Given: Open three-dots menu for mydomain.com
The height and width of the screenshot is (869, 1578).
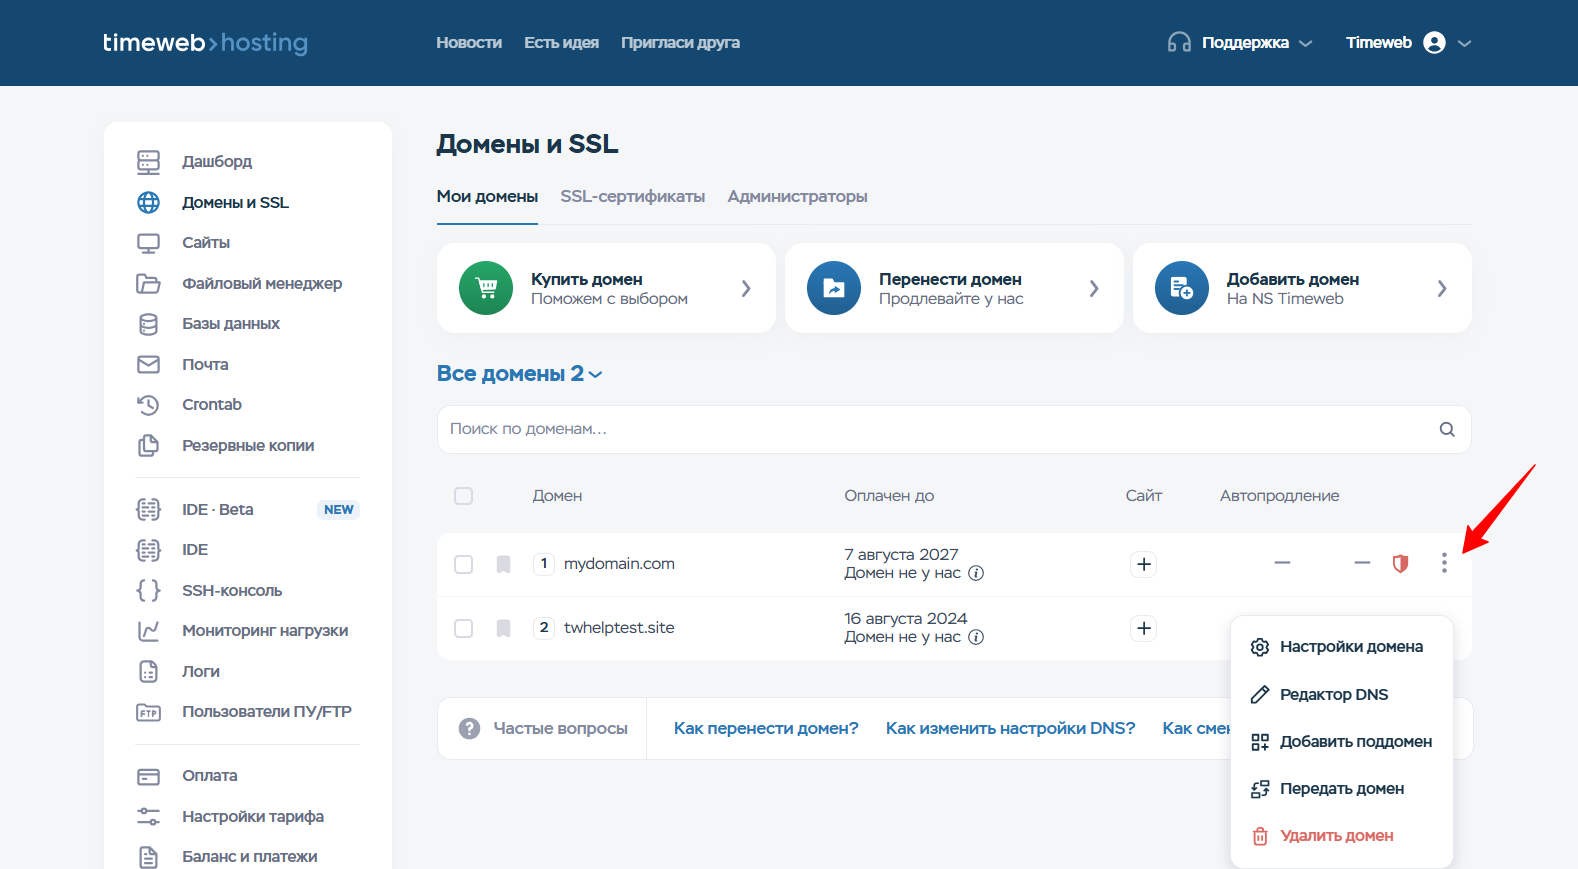Looking at the screenshot, I should (1444, 563).
